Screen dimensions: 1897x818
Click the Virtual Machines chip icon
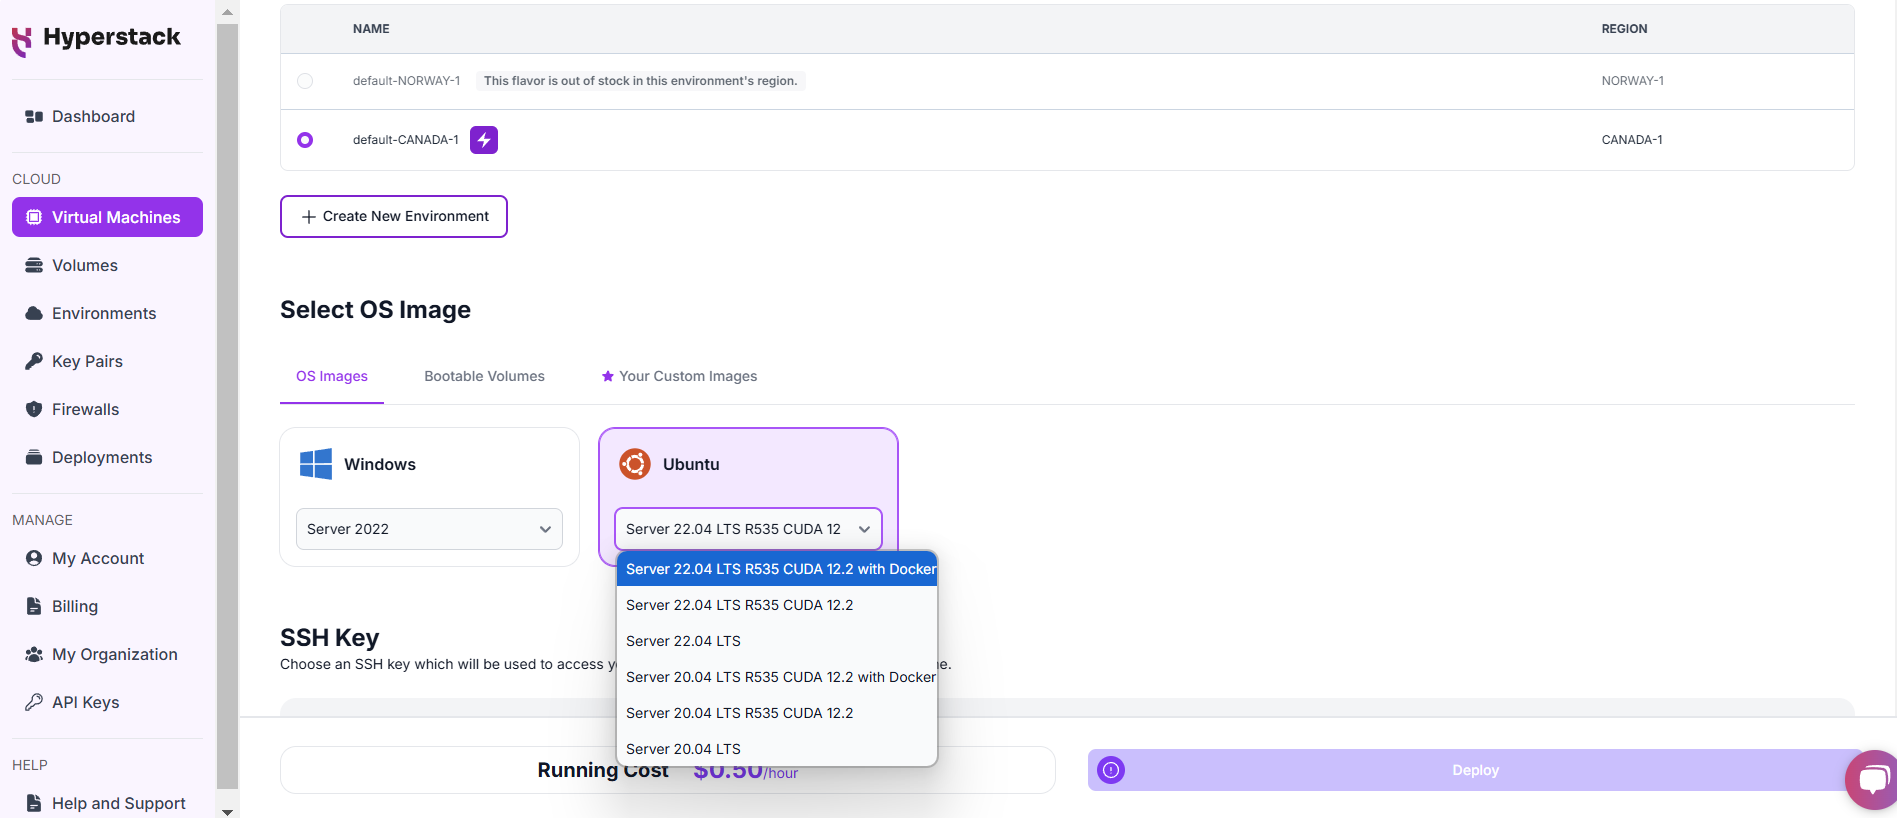[34, 217]
